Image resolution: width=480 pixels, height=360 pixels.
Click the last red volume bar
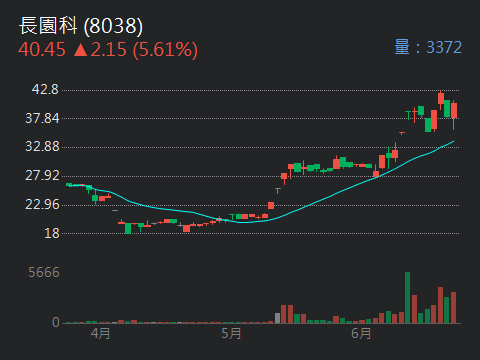(453, 308)
